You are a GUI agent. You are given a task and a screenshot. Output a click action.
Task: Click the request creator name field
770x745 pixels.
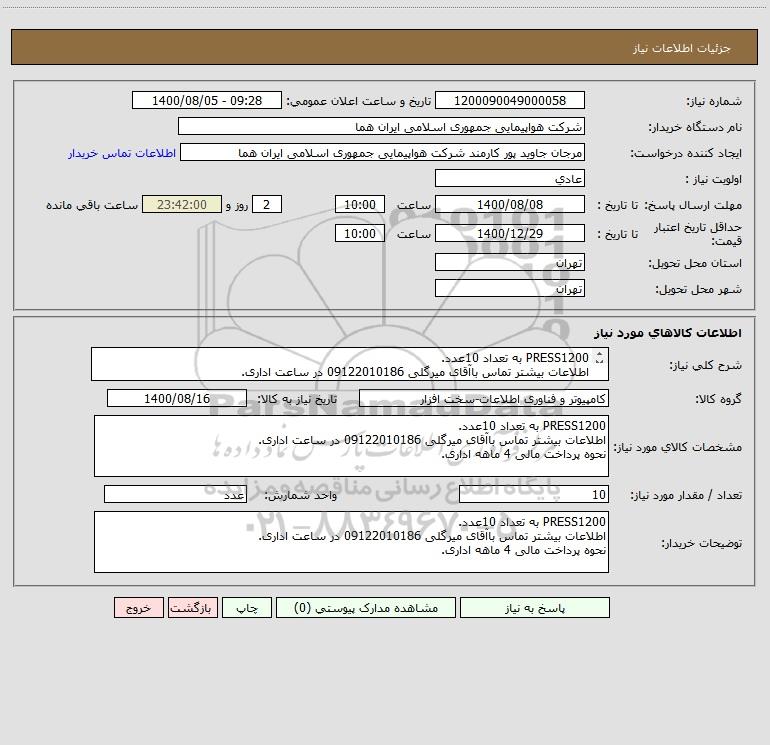(x=383, y=152)
